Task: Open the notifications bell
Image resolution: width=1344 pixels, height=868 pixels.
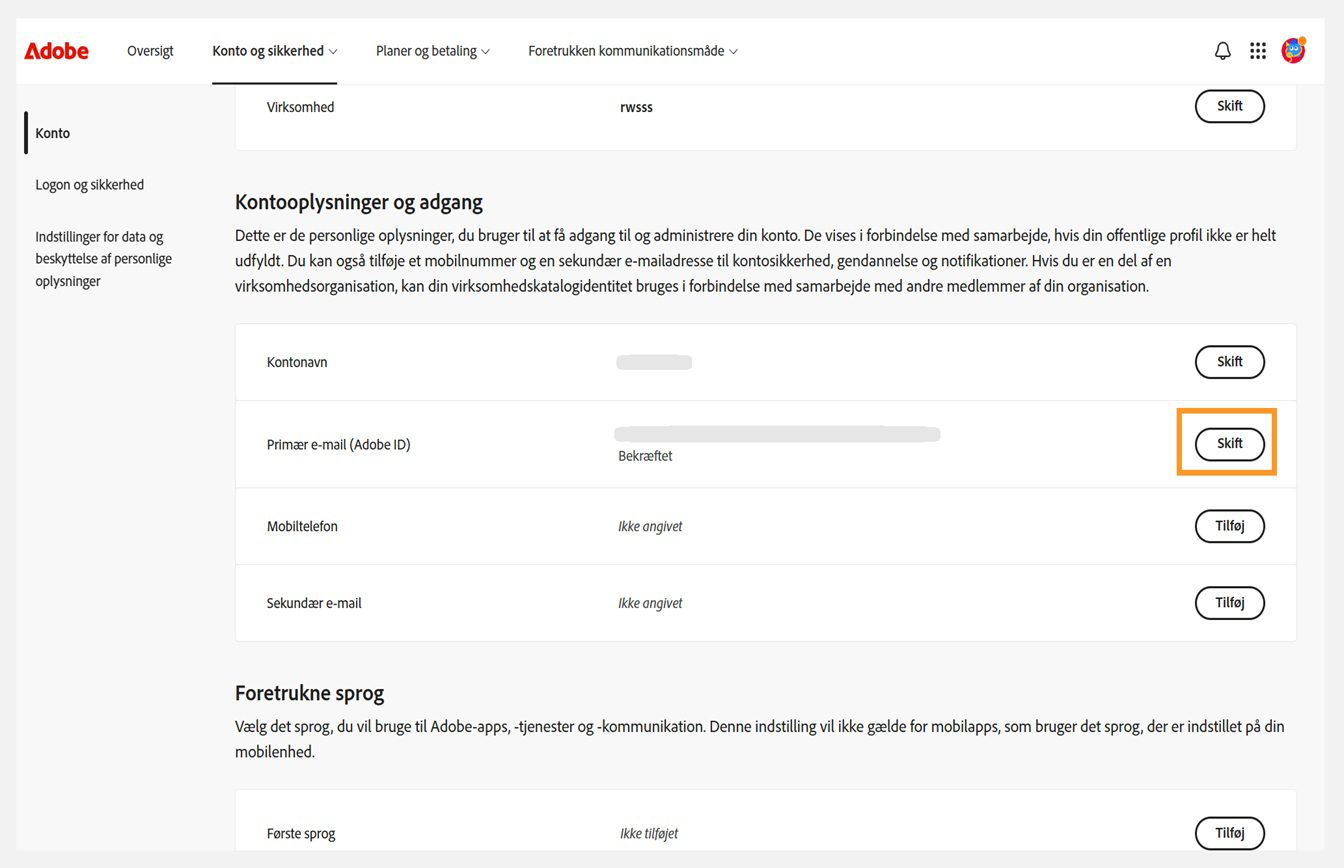Action: (x=1222, y=50)
